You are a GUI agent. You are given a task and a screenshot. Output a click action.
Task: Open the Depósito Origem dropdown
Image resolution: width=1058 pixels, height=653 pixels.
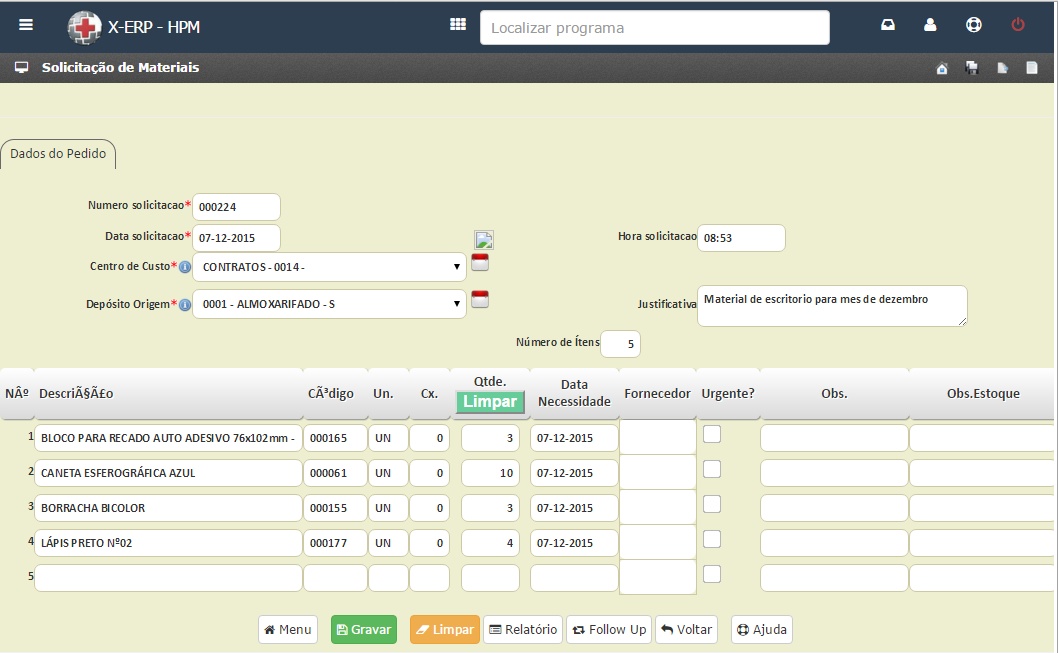(329, 304)
